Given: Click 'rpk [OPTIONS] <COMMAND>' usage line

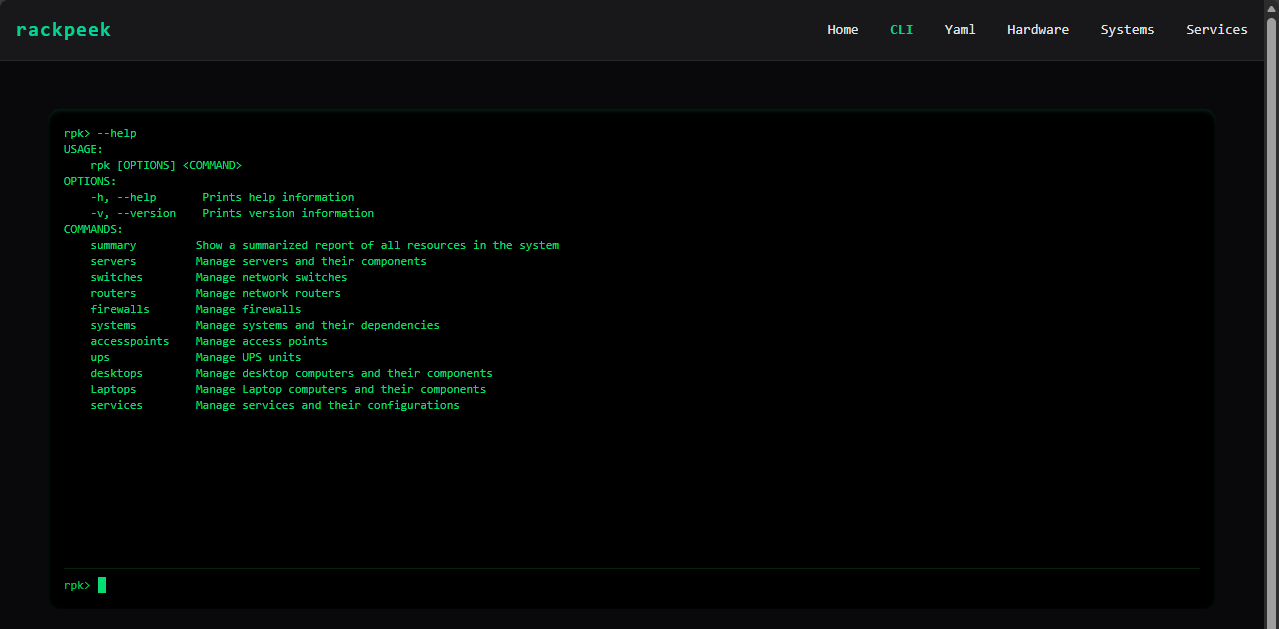Looking at the screenshot, I should pyautogui.click(x=166, y=165).
